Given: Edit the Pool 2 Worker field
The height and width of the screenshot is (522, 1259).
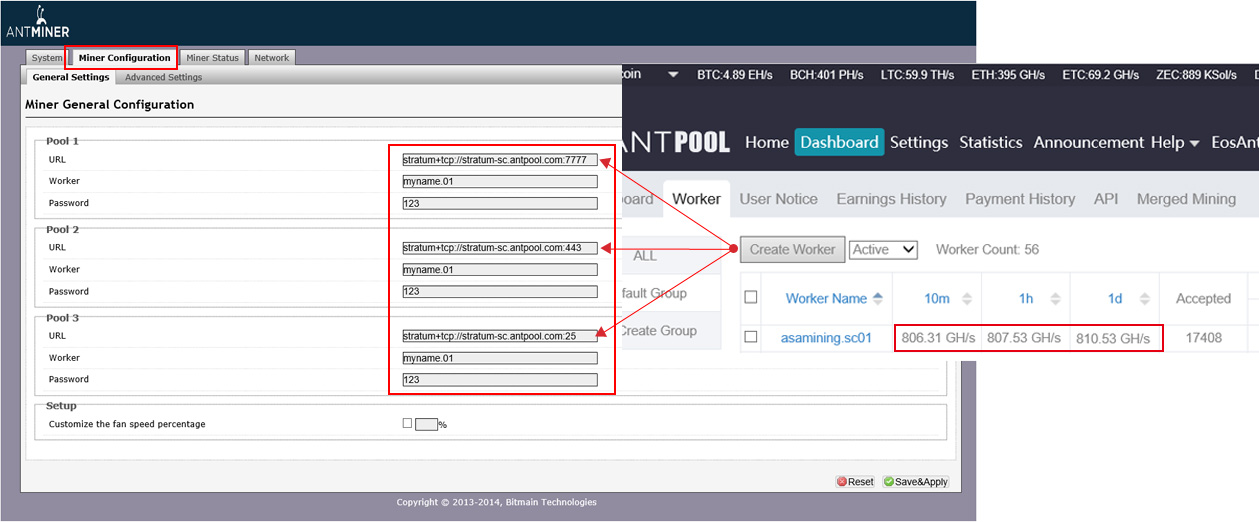Looking at the screenshot, I should pyautogui.click(x=500, y=270).
